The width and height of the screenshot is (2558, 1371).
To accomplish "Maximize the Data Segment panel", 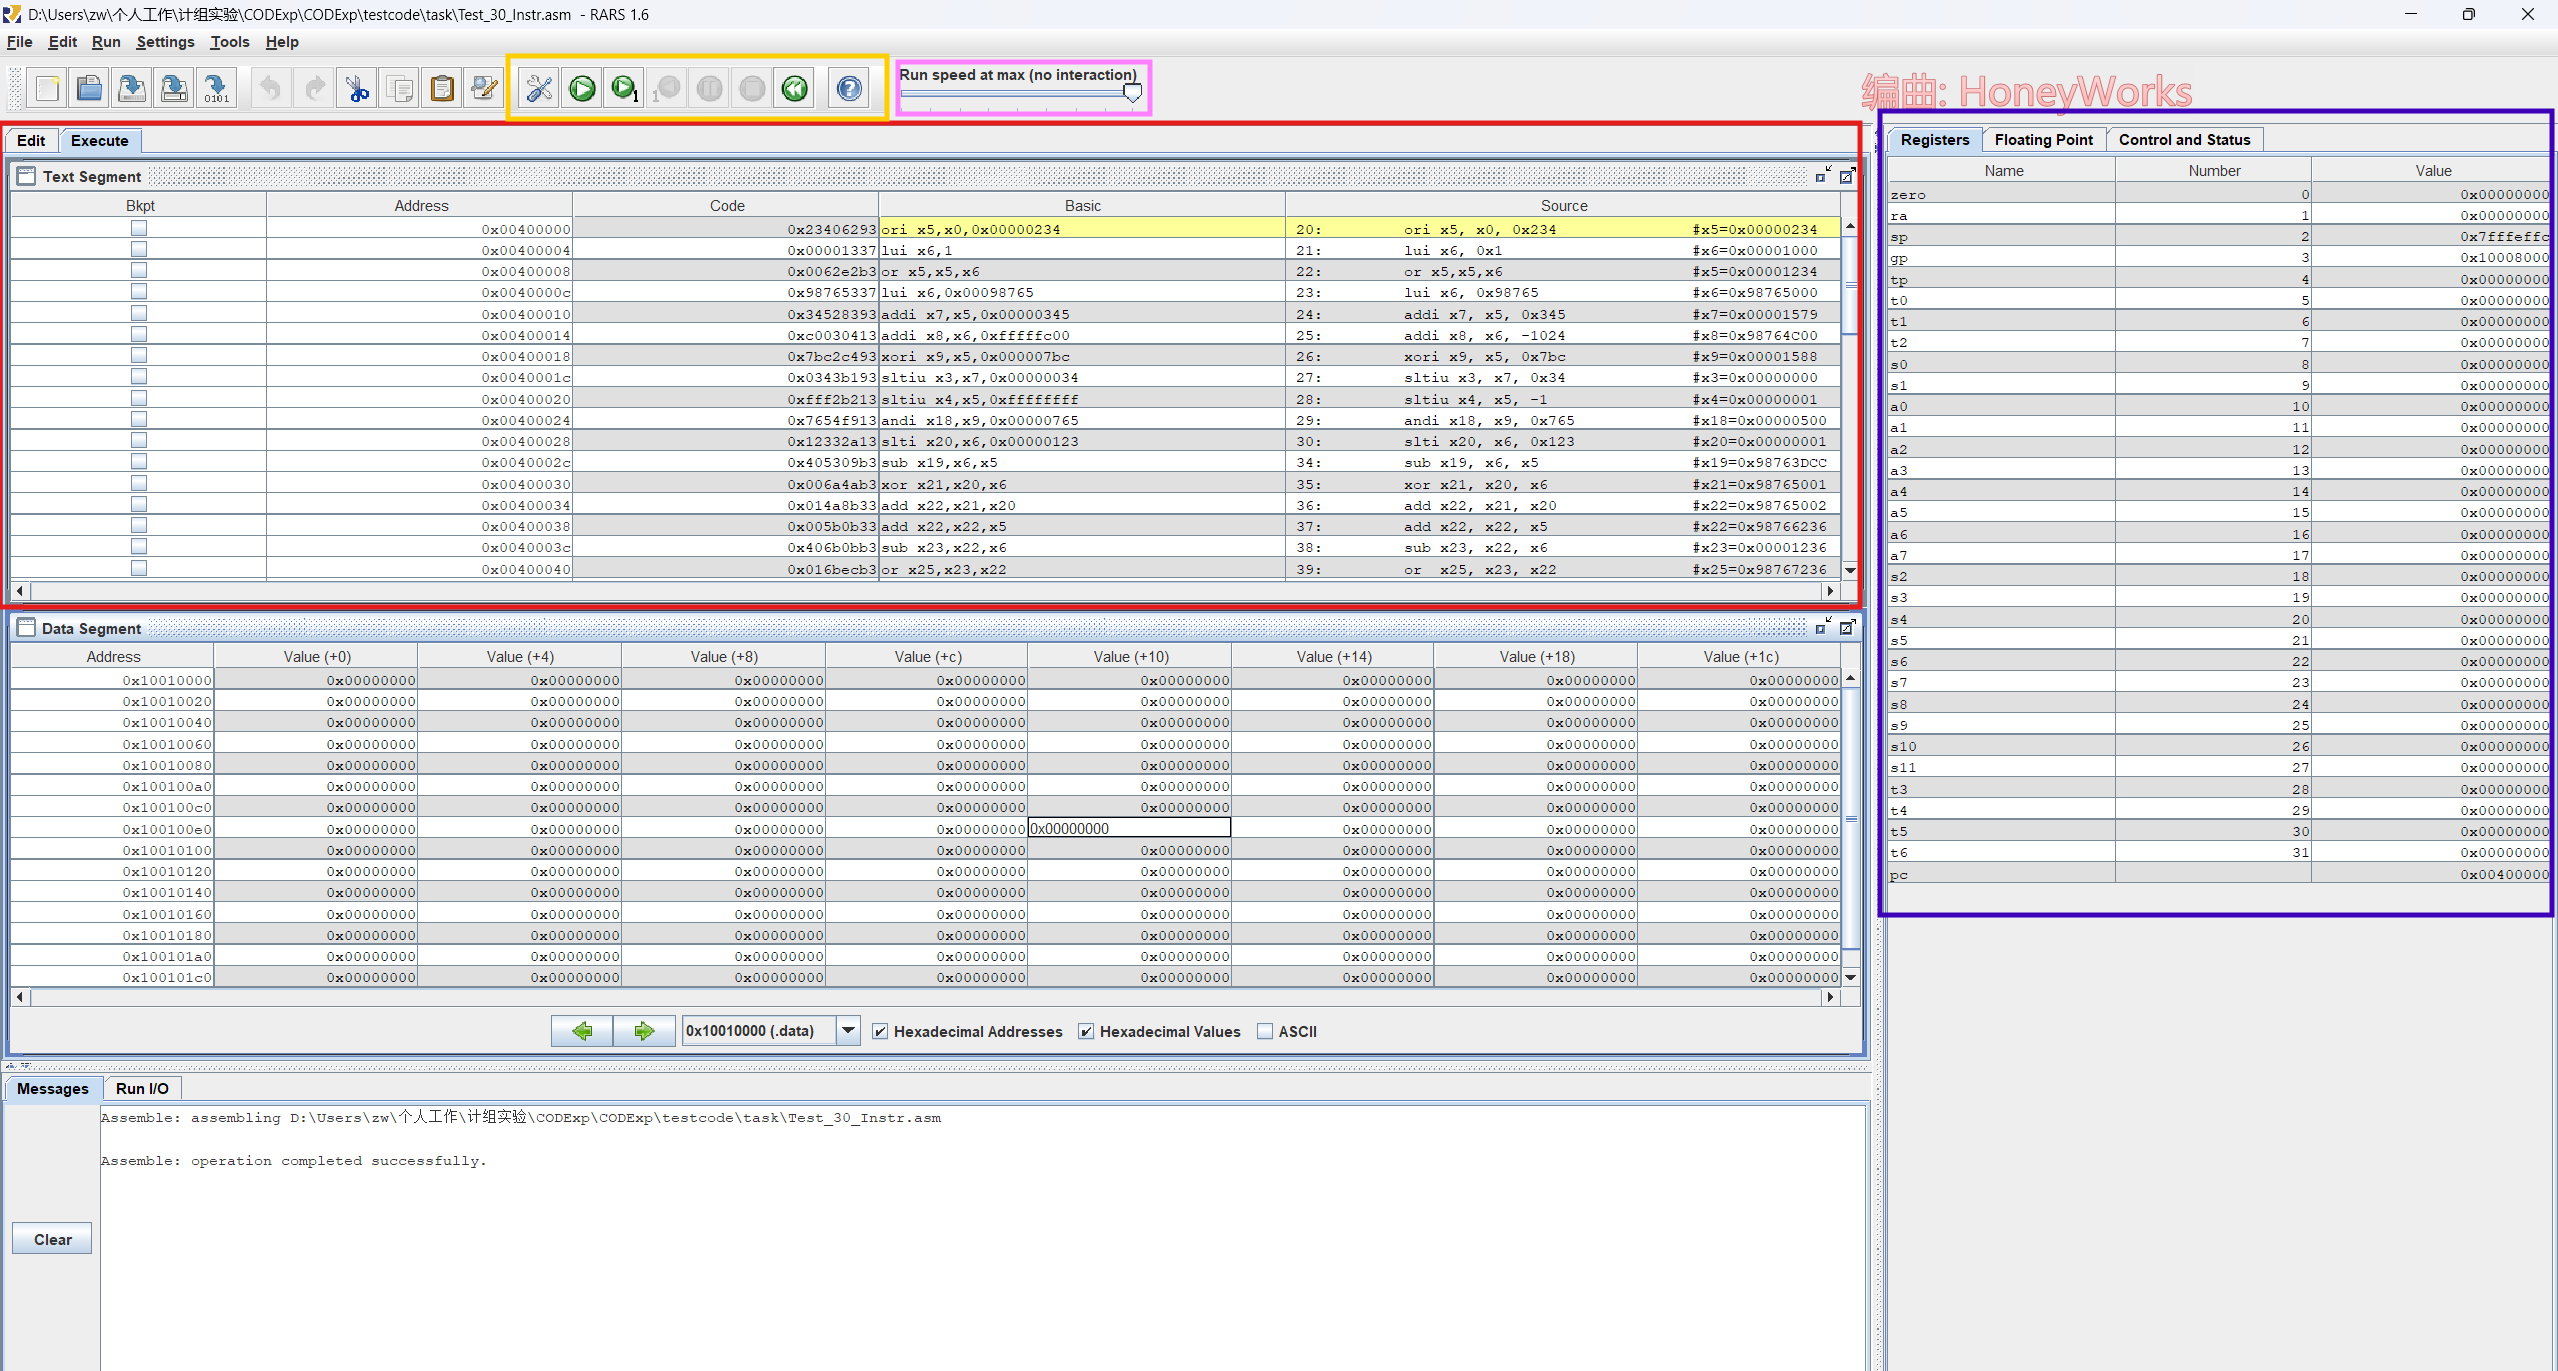I will pos(1846,628).
